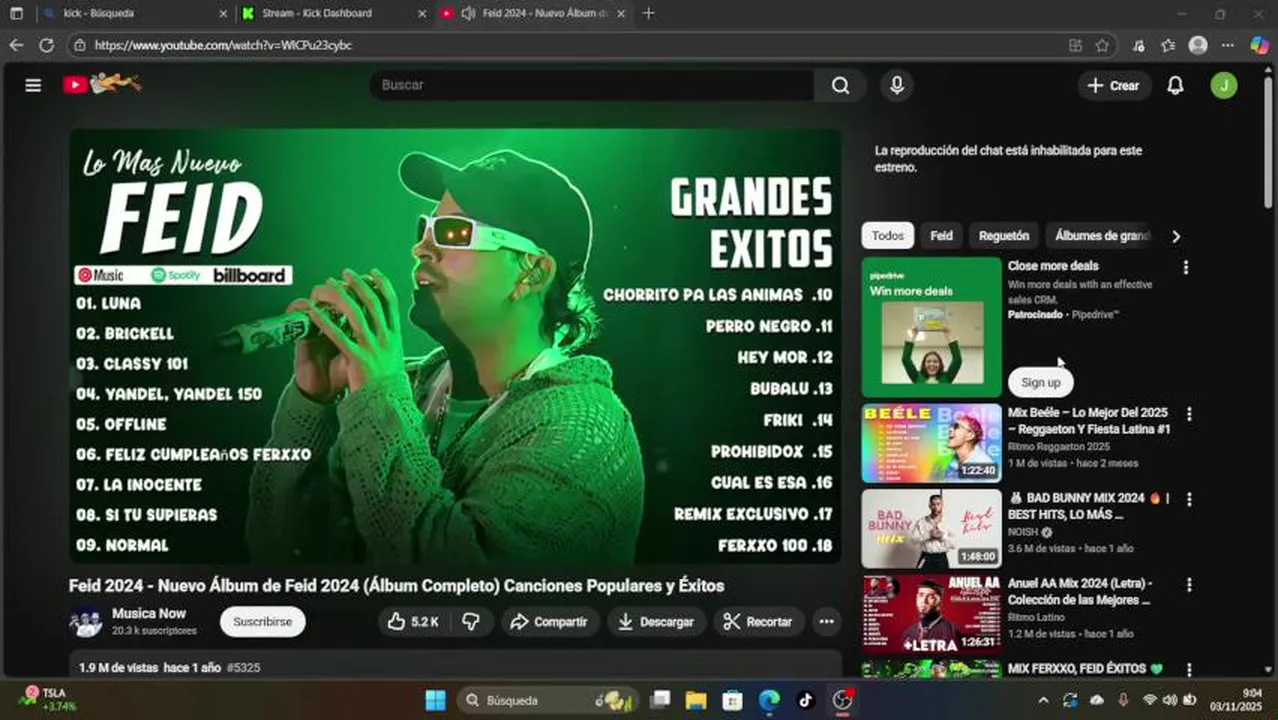This screenshot has width=1278, height=720.
Task: Open the TSLA stock widget
Action: pyautogui.click(x=48, y=699)
